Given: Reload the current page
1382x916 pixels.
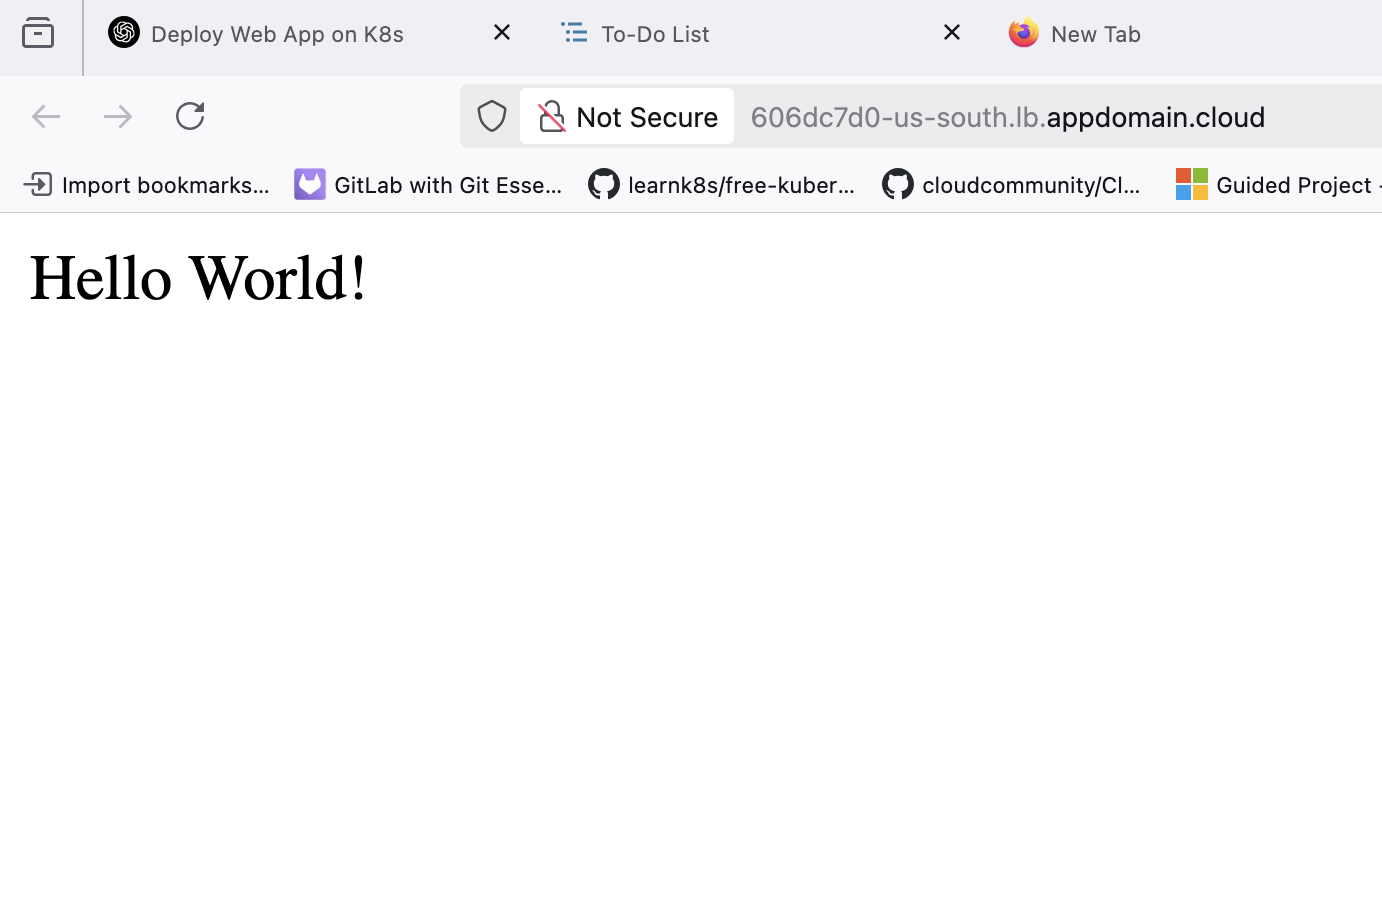Looking at the screenshot, I should coord(190,117).
